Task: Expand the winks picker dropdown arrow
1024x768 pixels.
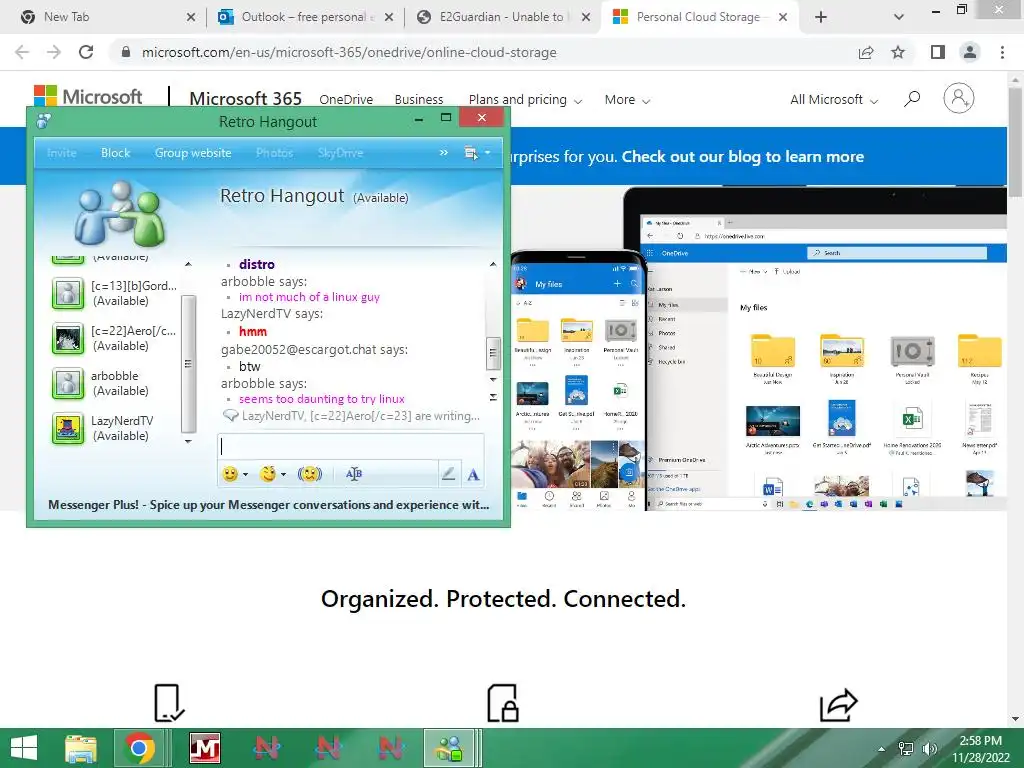Action: tap(283, 475)
